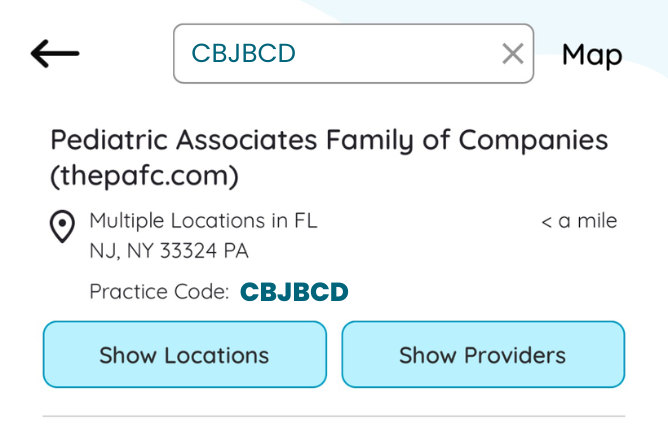
Task: Tap the NJ, NY 33324 PA line
Action: (169, 250)
